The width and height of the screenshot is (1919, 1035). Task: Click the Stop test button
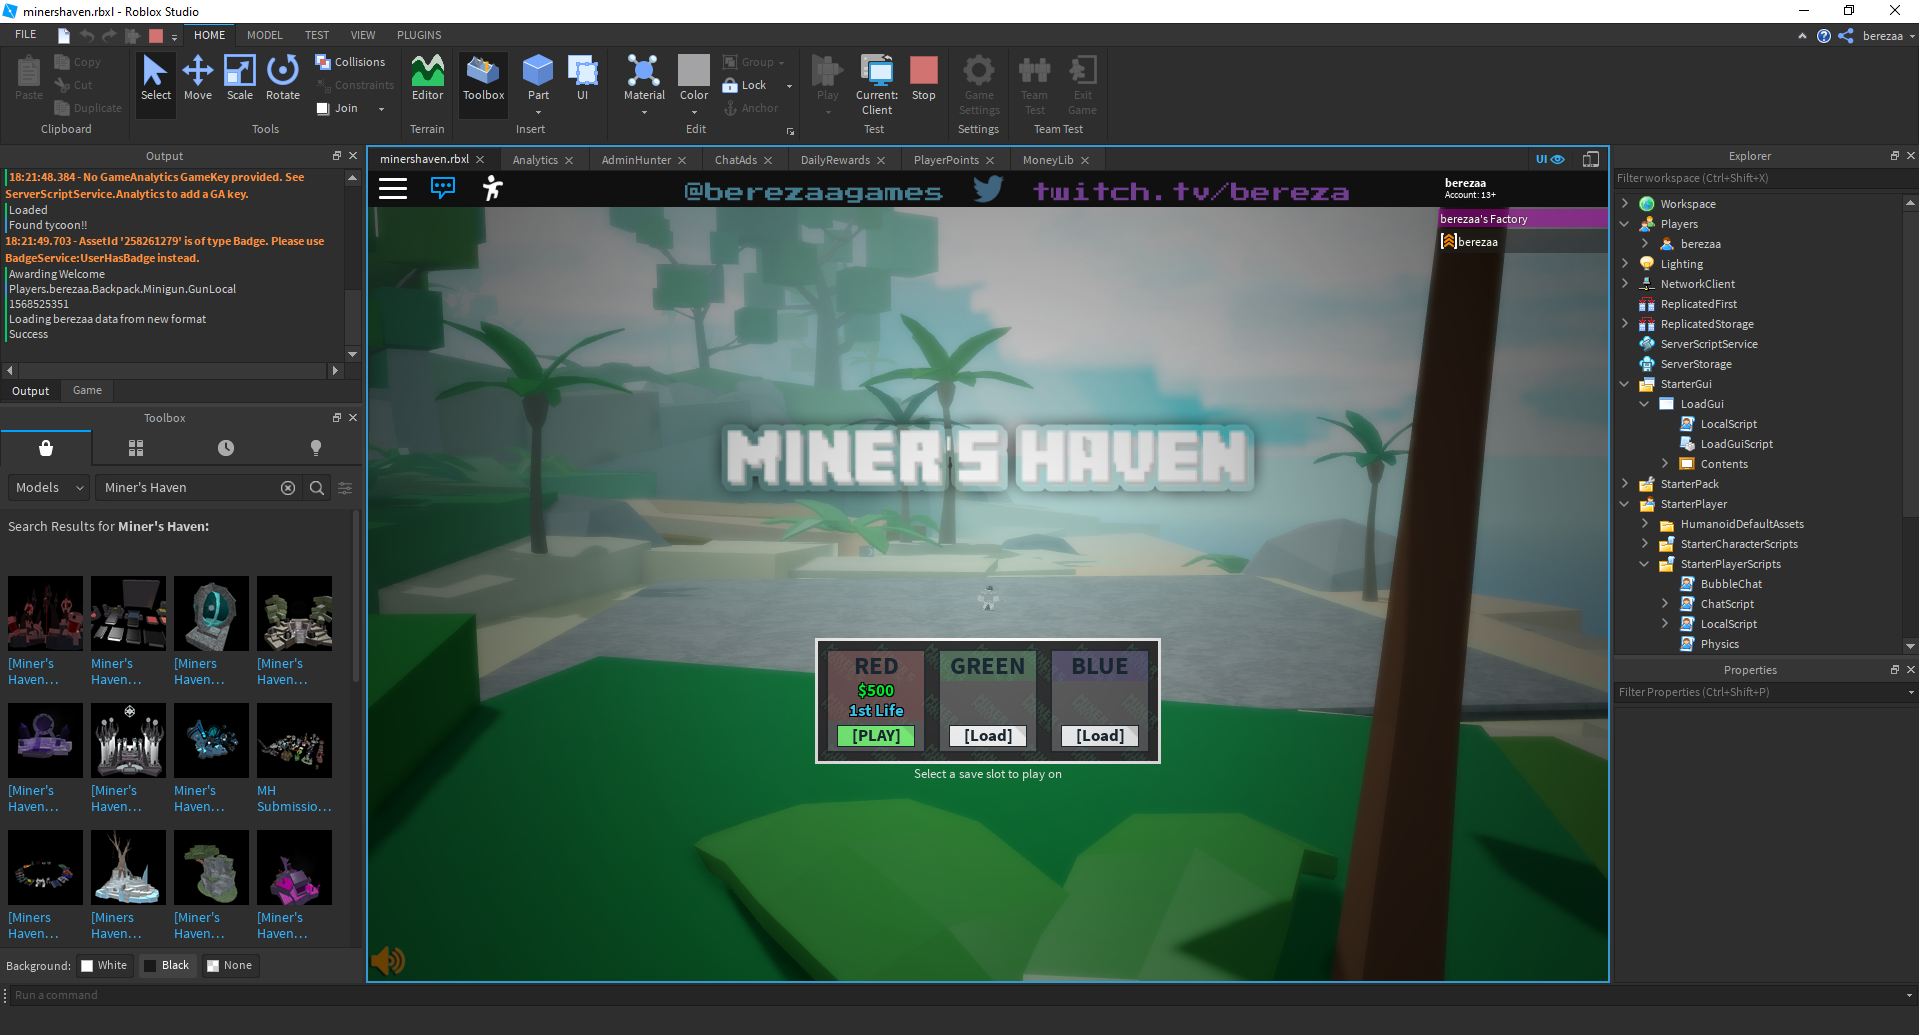click(x=924, y=78)
